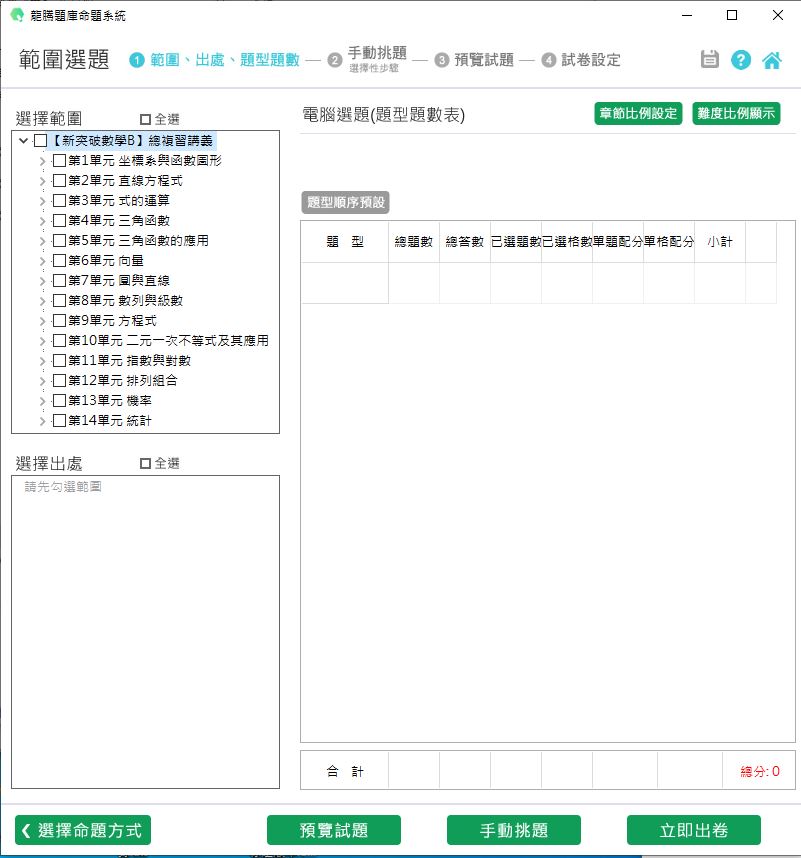This screenshot has width=801, height=858.
Task: Collapse the 新突破數學B 總複習講義 tree node
Action: point(23,141)
